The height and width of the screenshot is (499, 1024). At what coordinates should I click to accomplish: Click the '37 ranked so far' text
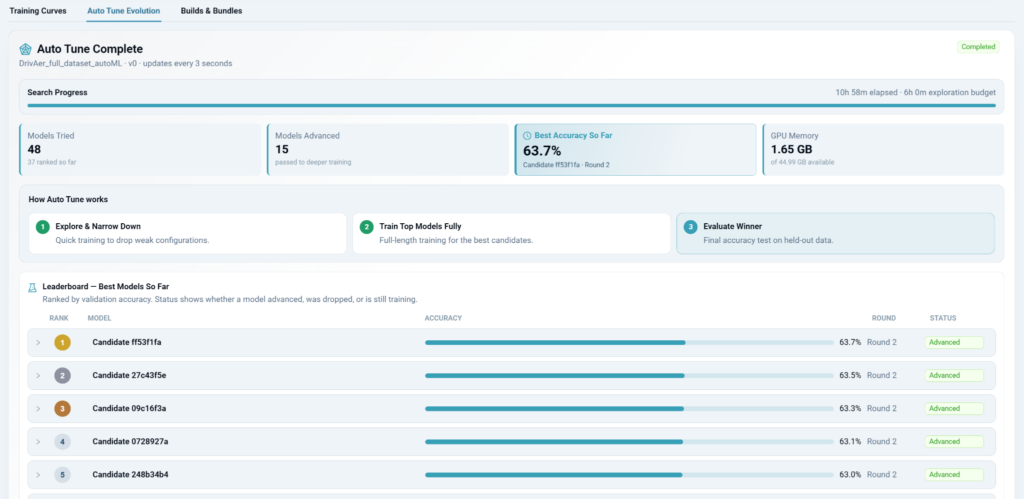coord(50,162)
